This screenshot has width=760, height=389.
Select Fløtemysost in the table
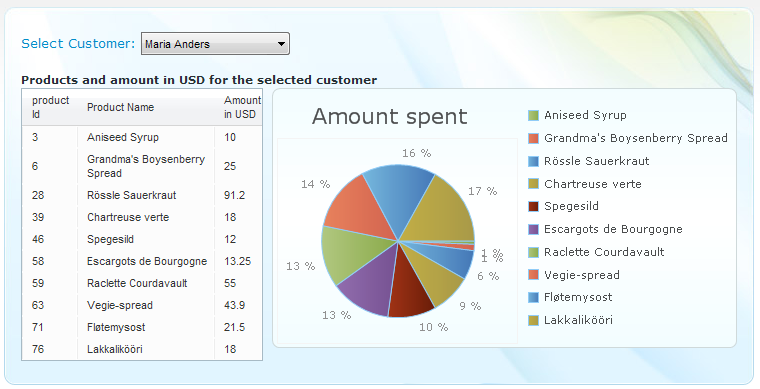coord(116,327)
